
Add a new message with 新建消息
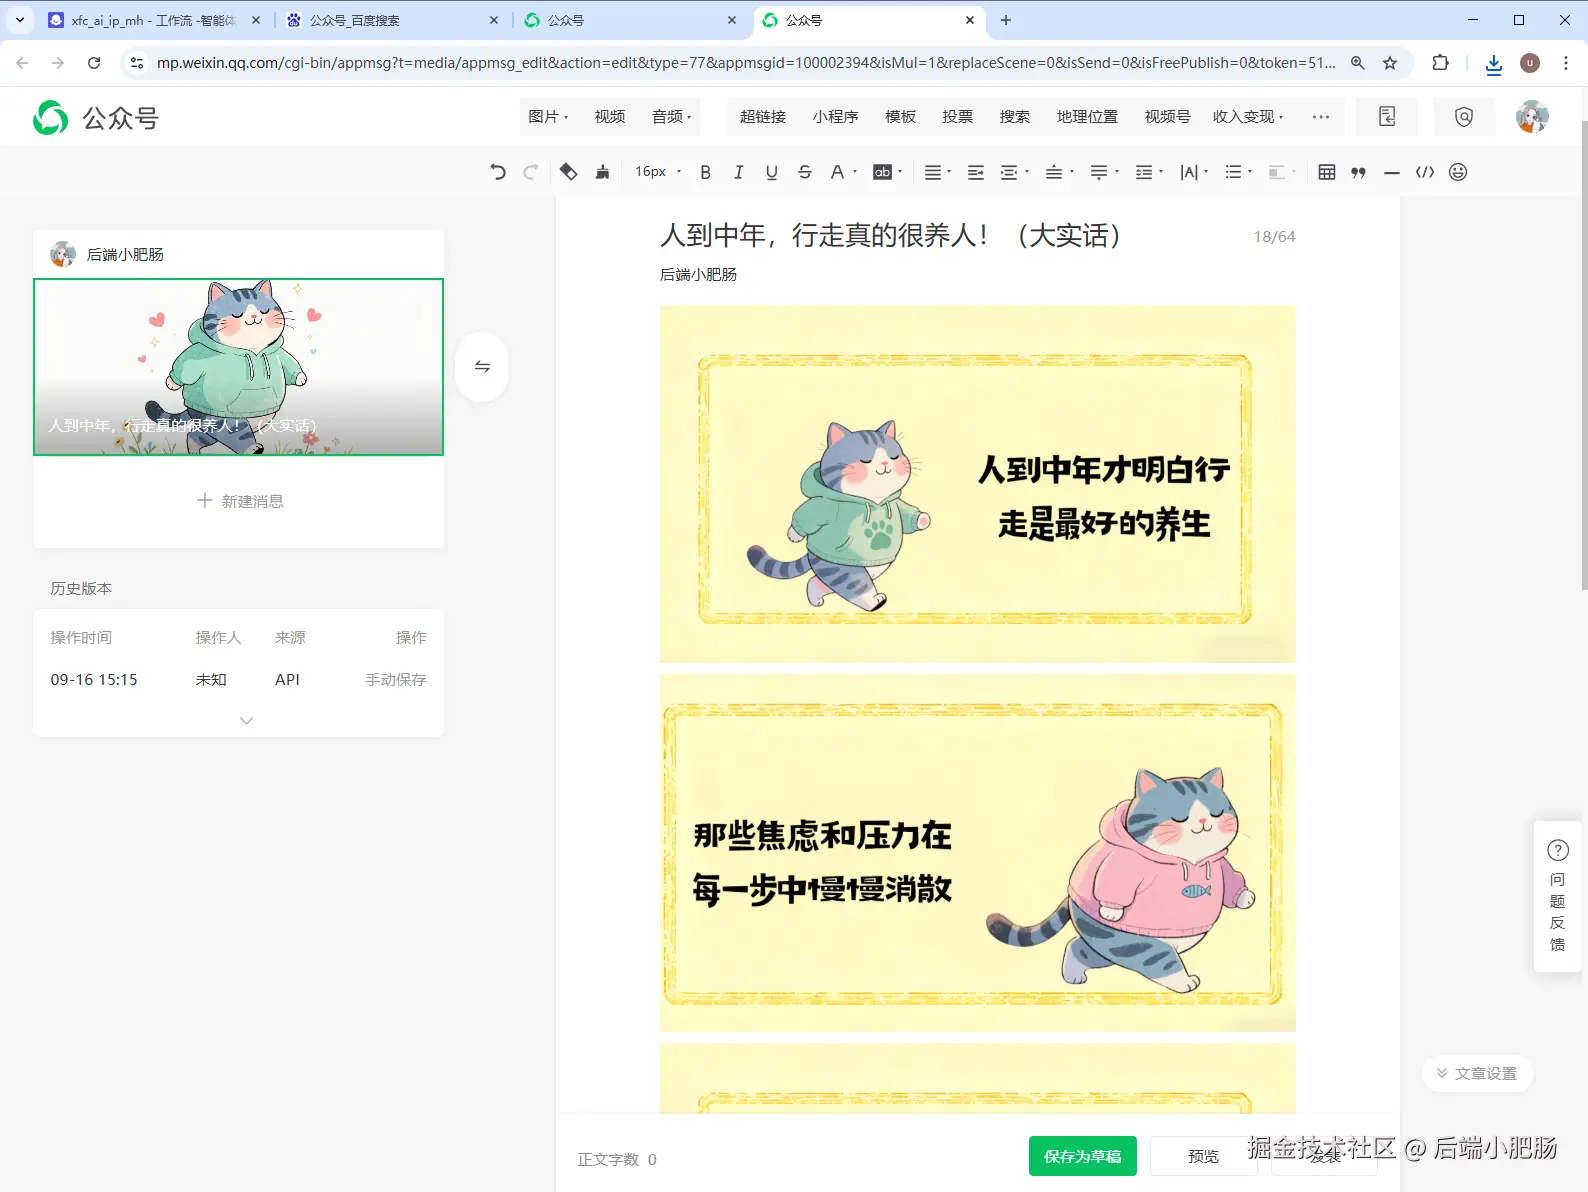click(x=239, y=501)
